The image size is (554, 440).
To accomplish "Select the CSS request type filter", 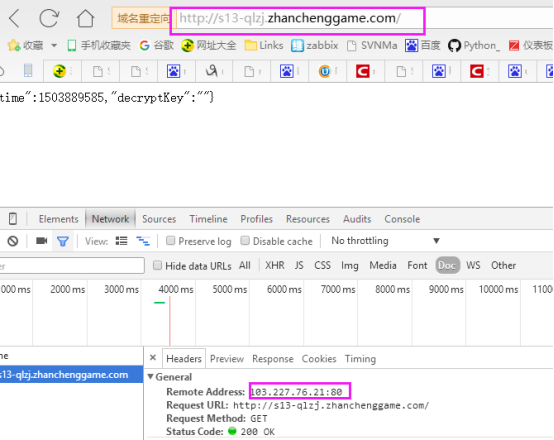I will coord(322,265).
